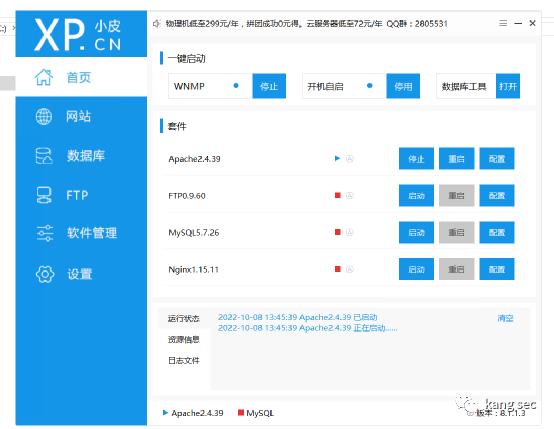Open the 首页 home icon in sidebar
This screenshot has height=429, width=554.
point(44,77)
